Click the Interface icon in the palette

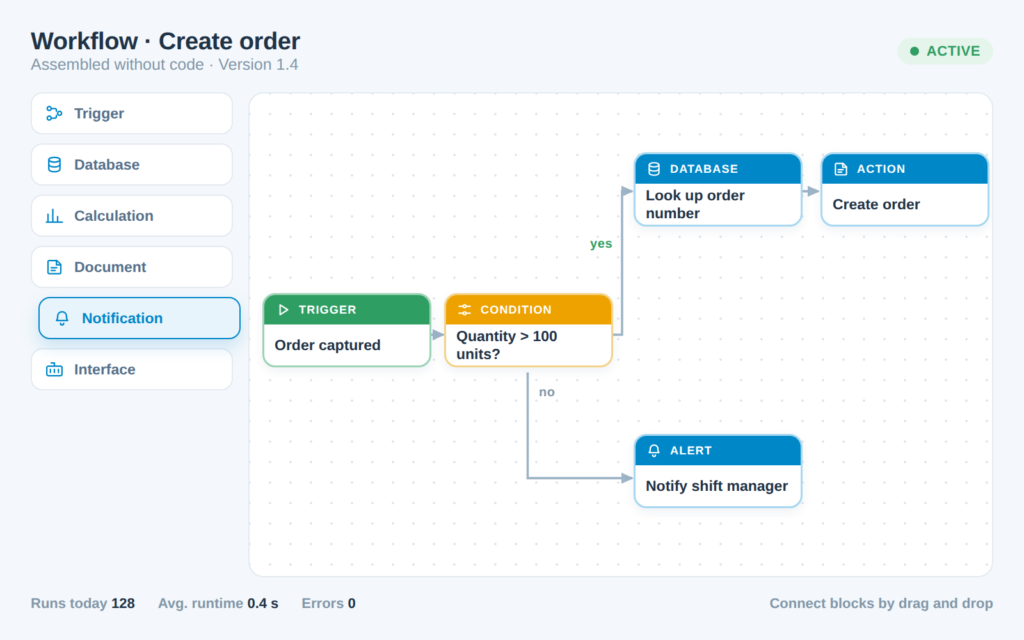point(54,370)
